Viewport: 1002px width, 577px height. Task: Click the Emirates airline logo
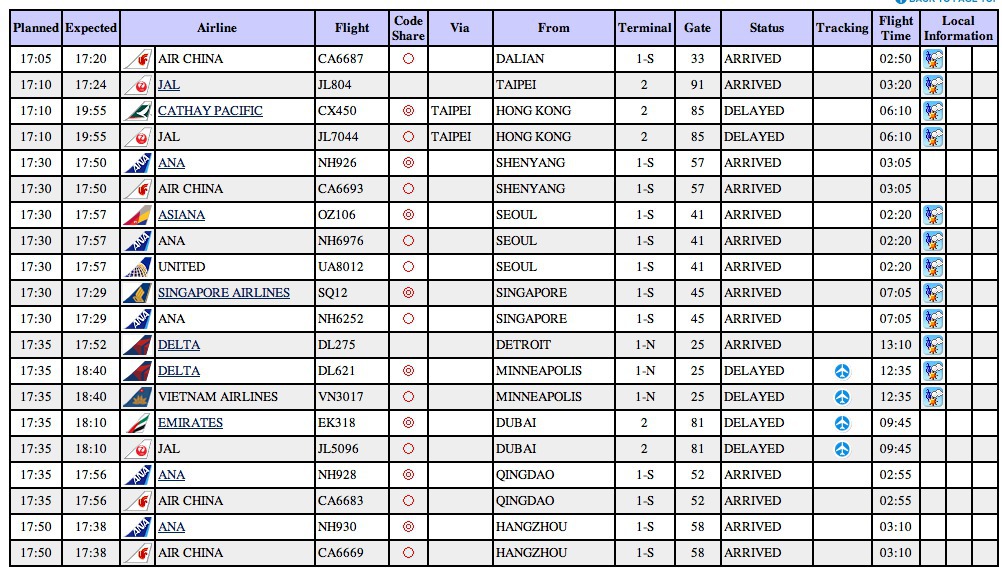click(x=137, y=423)
